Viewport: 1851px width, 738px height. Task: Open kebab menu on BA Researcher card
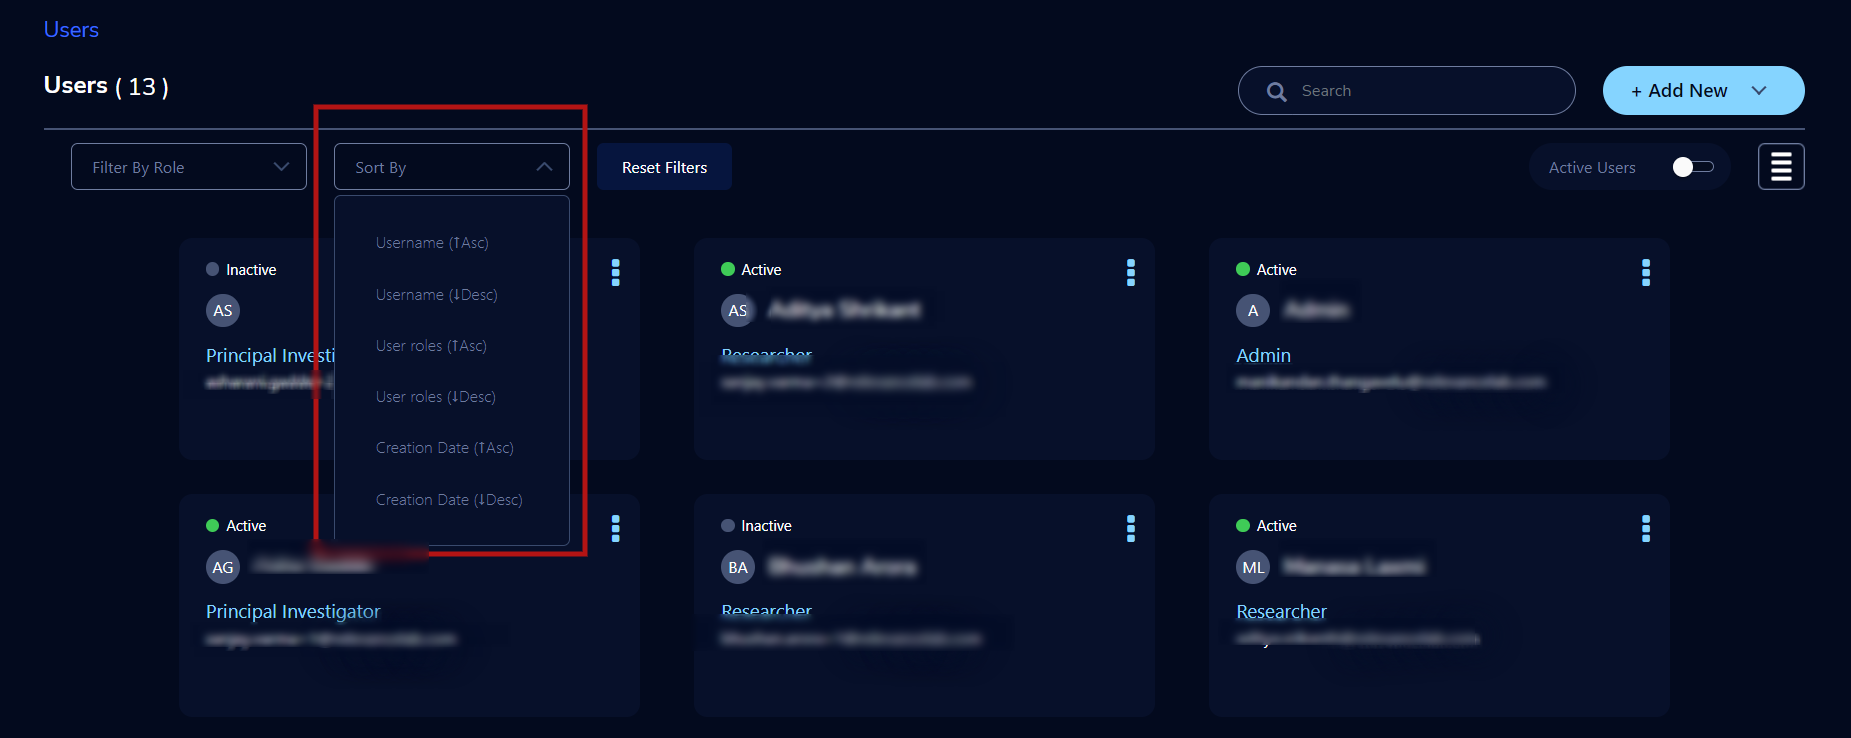tap(1130, 528)
